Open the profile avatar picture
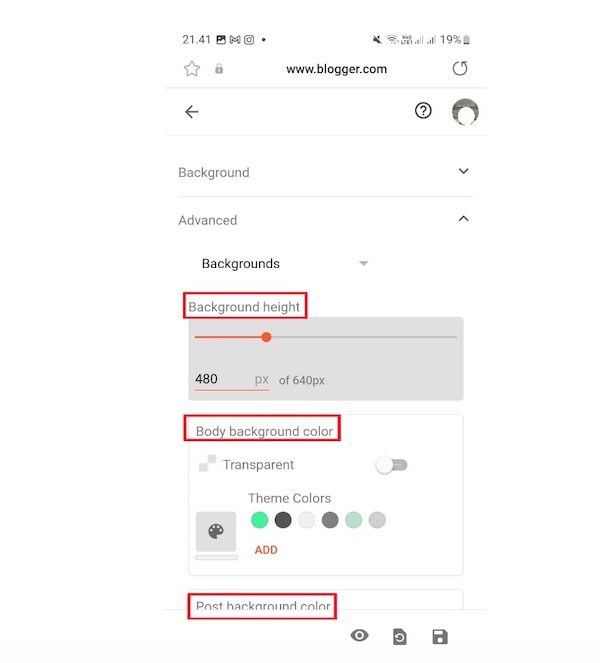The image size is (600, 663). pyautogui.click(x=465, y=112)
